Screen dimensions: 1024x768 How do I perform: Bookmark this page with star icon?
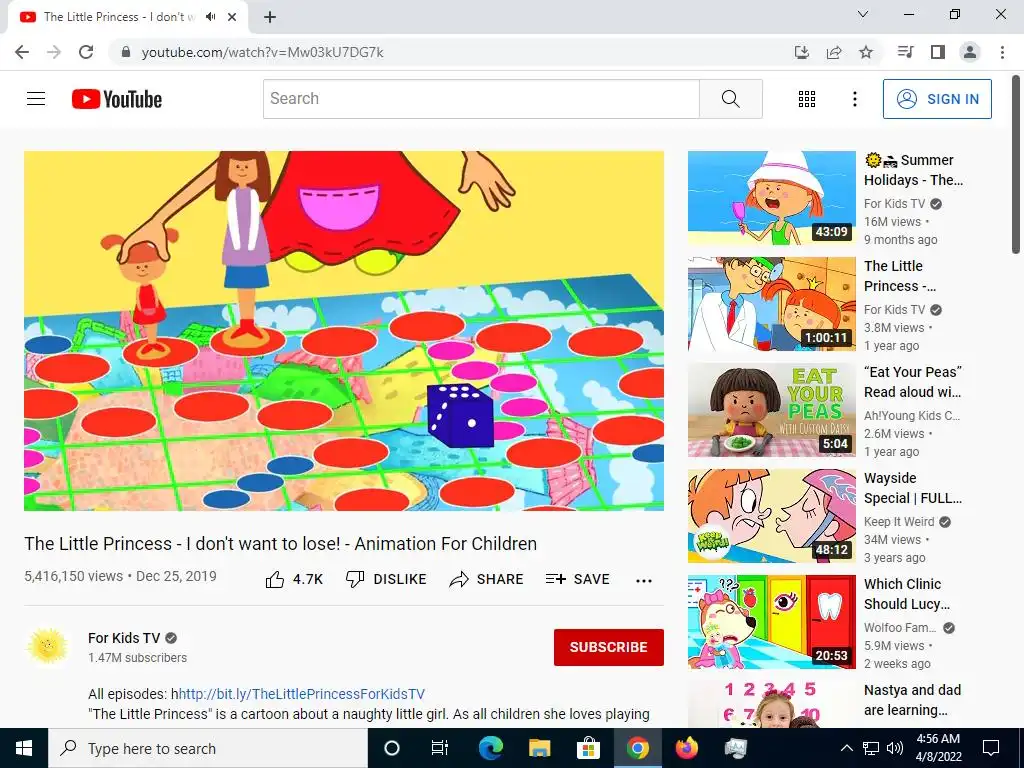tap(866, 52)
